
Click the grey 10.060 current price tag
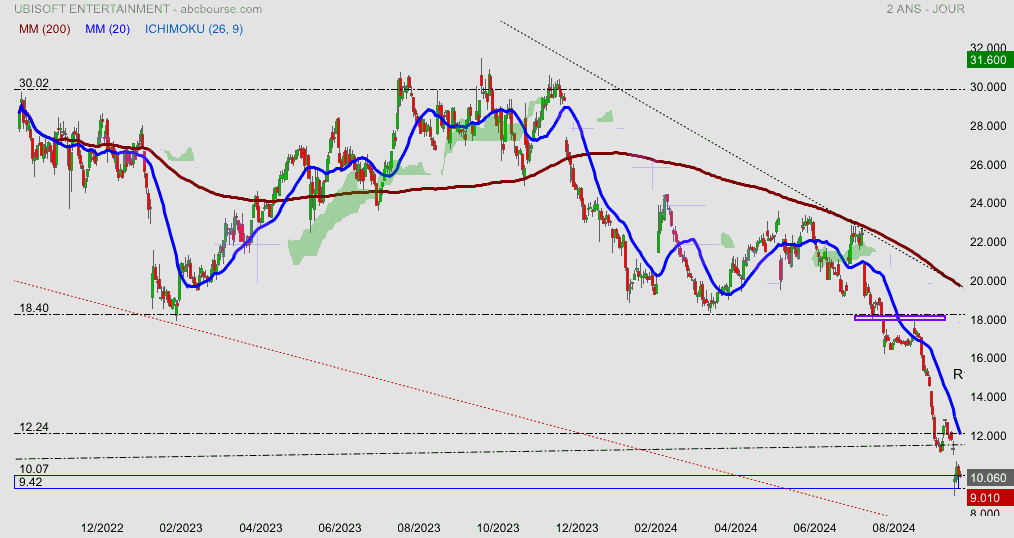(x=988, y=478)
